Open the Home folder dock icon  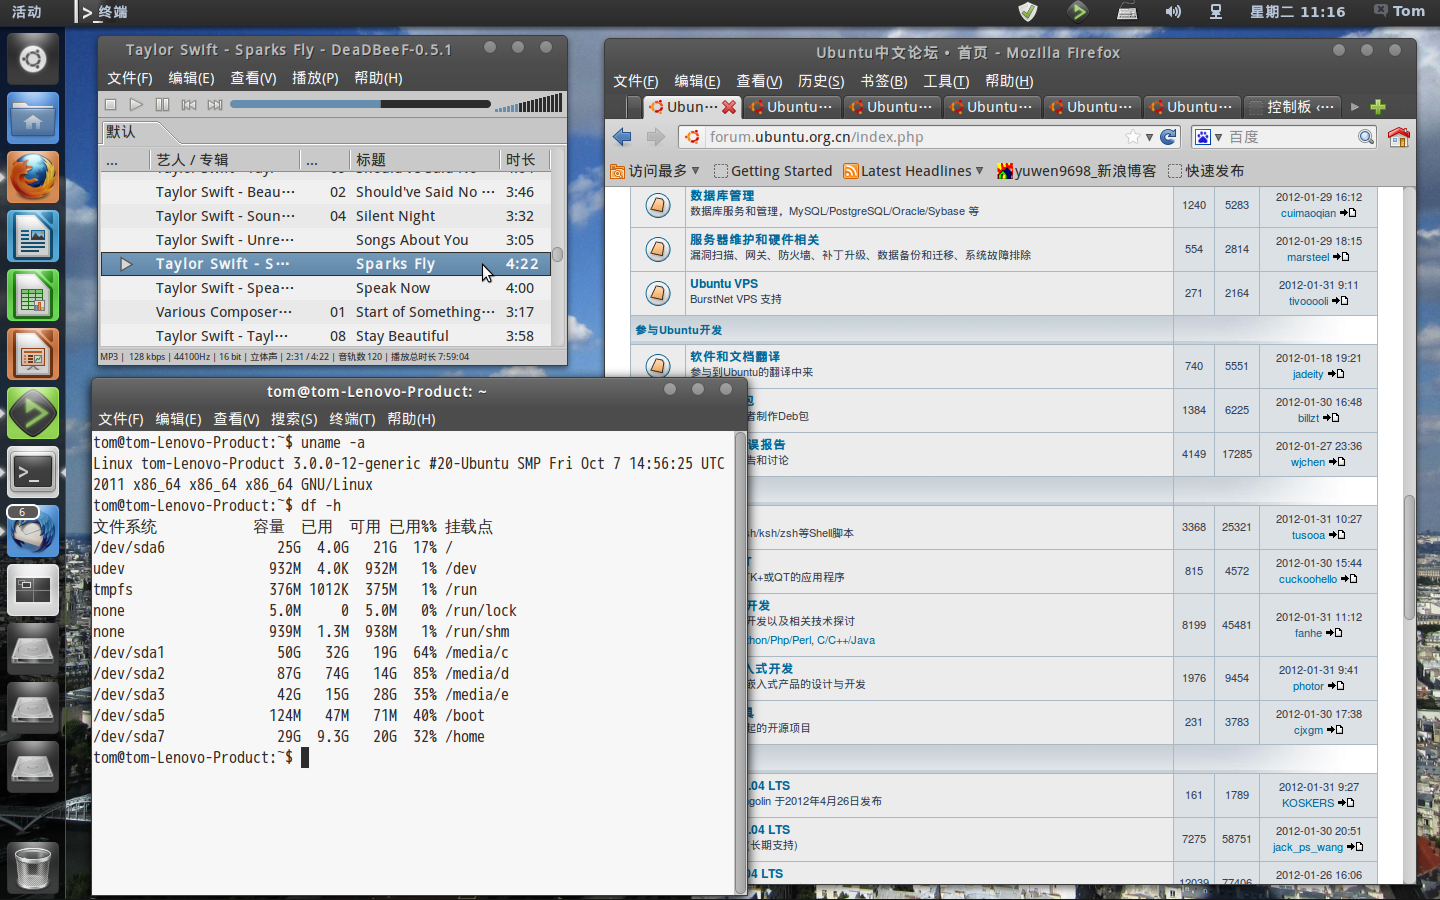33,119
